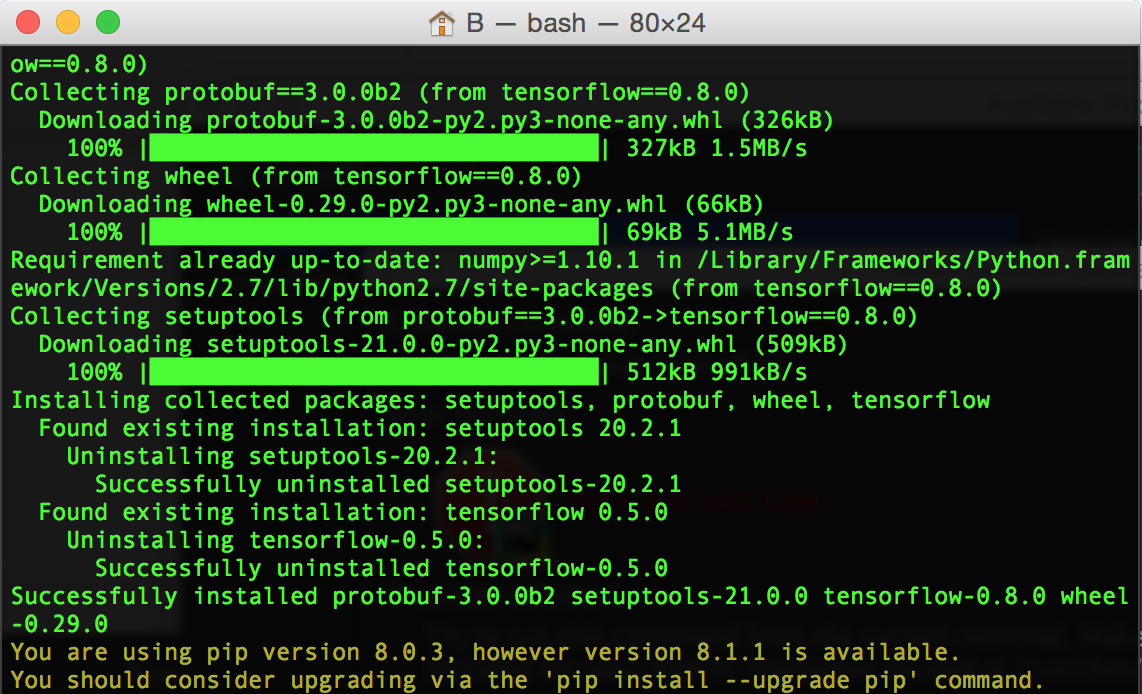Click 'Found existing installation: tensorflow 0.5.0'

coord(353,512)
